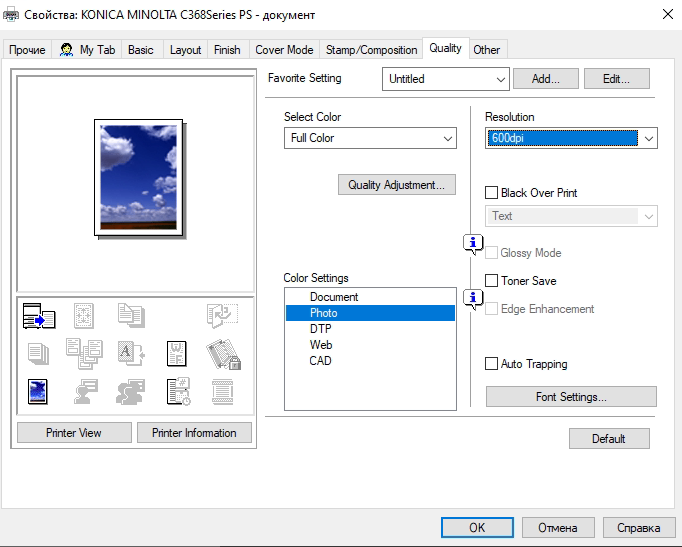This screenshot has width=682, height=547.
Task: Switch to the Stamp/Composition tab
Action: coord(371,50)
